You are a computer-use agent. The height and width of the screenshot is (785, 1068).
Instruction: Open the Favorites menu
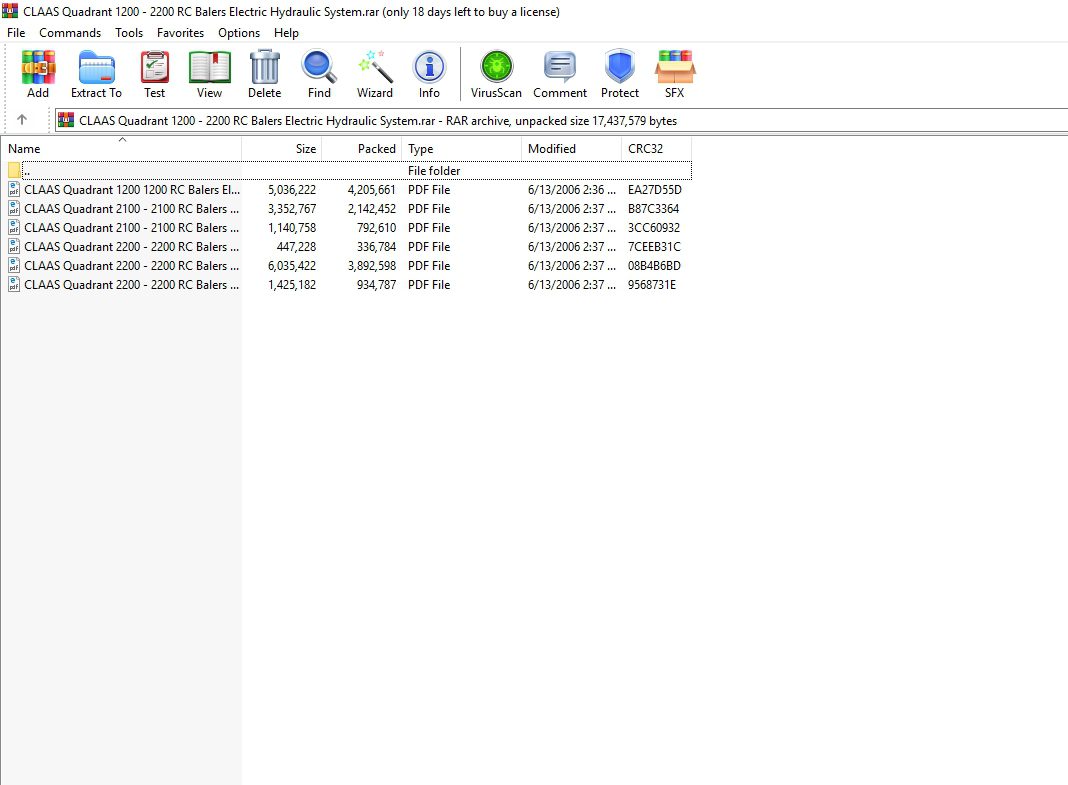[180, 33]
